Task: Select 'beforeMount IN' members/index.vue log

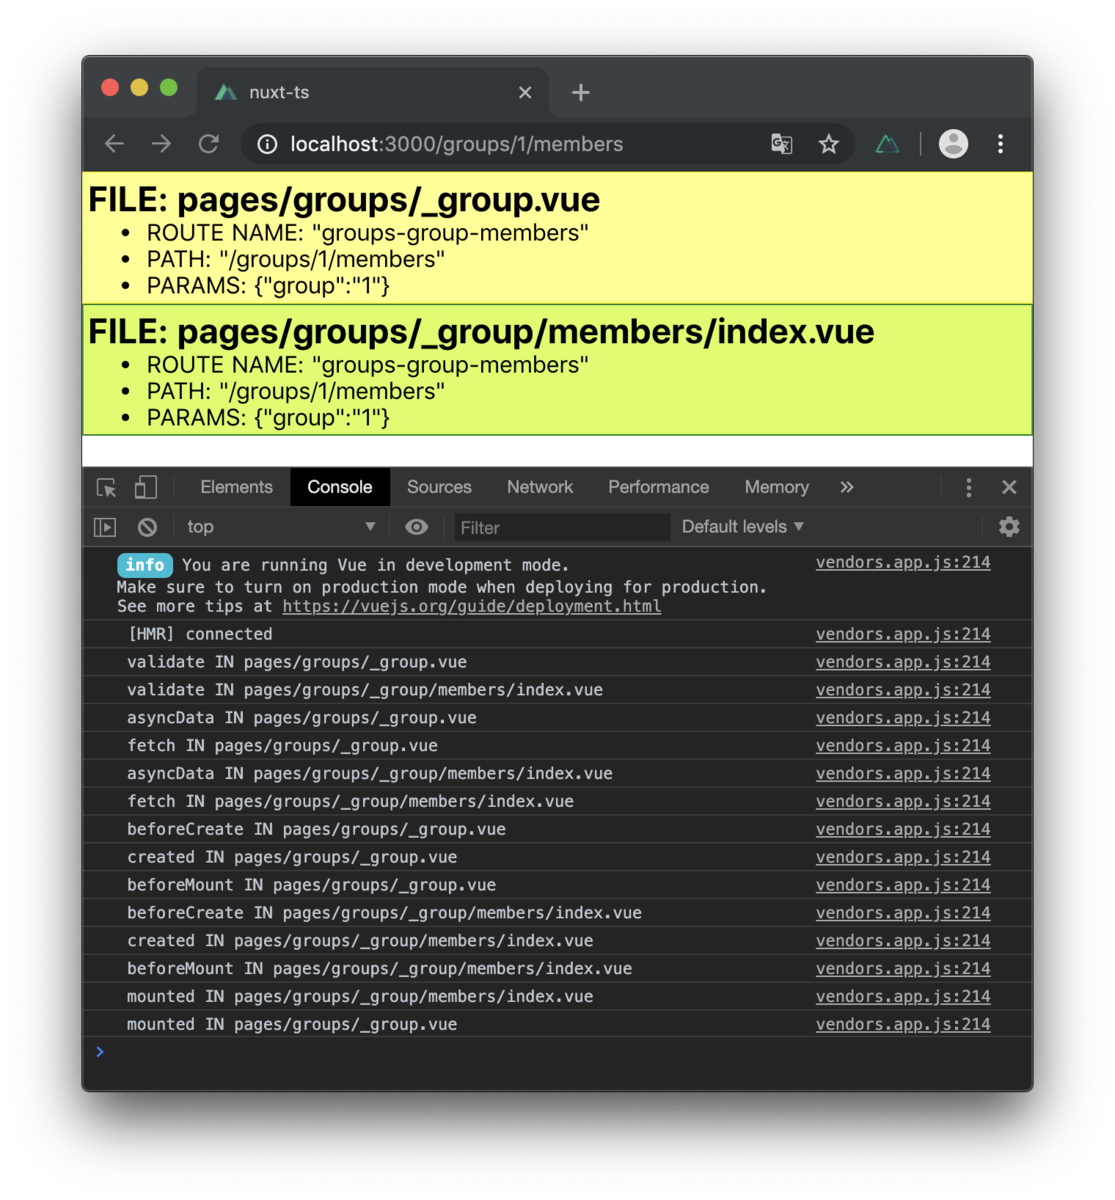Action: pos(557,968)
